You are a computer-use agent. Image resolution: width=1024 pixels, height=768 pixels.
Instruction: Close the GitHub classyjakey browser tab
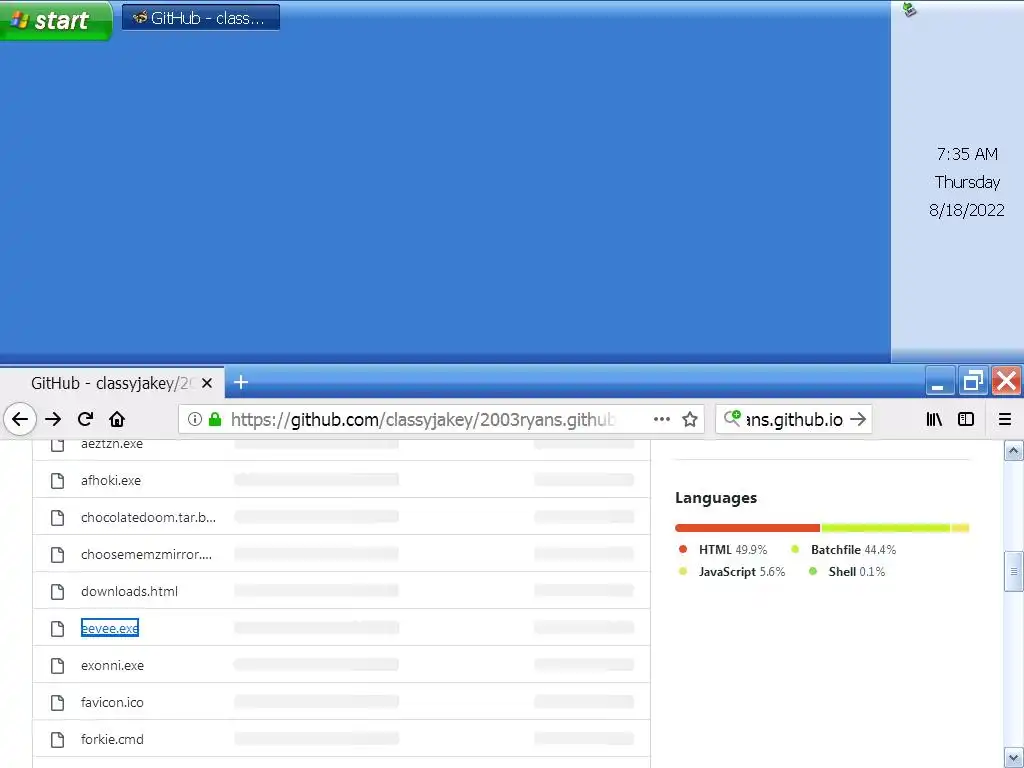click(x=207, y=383)
